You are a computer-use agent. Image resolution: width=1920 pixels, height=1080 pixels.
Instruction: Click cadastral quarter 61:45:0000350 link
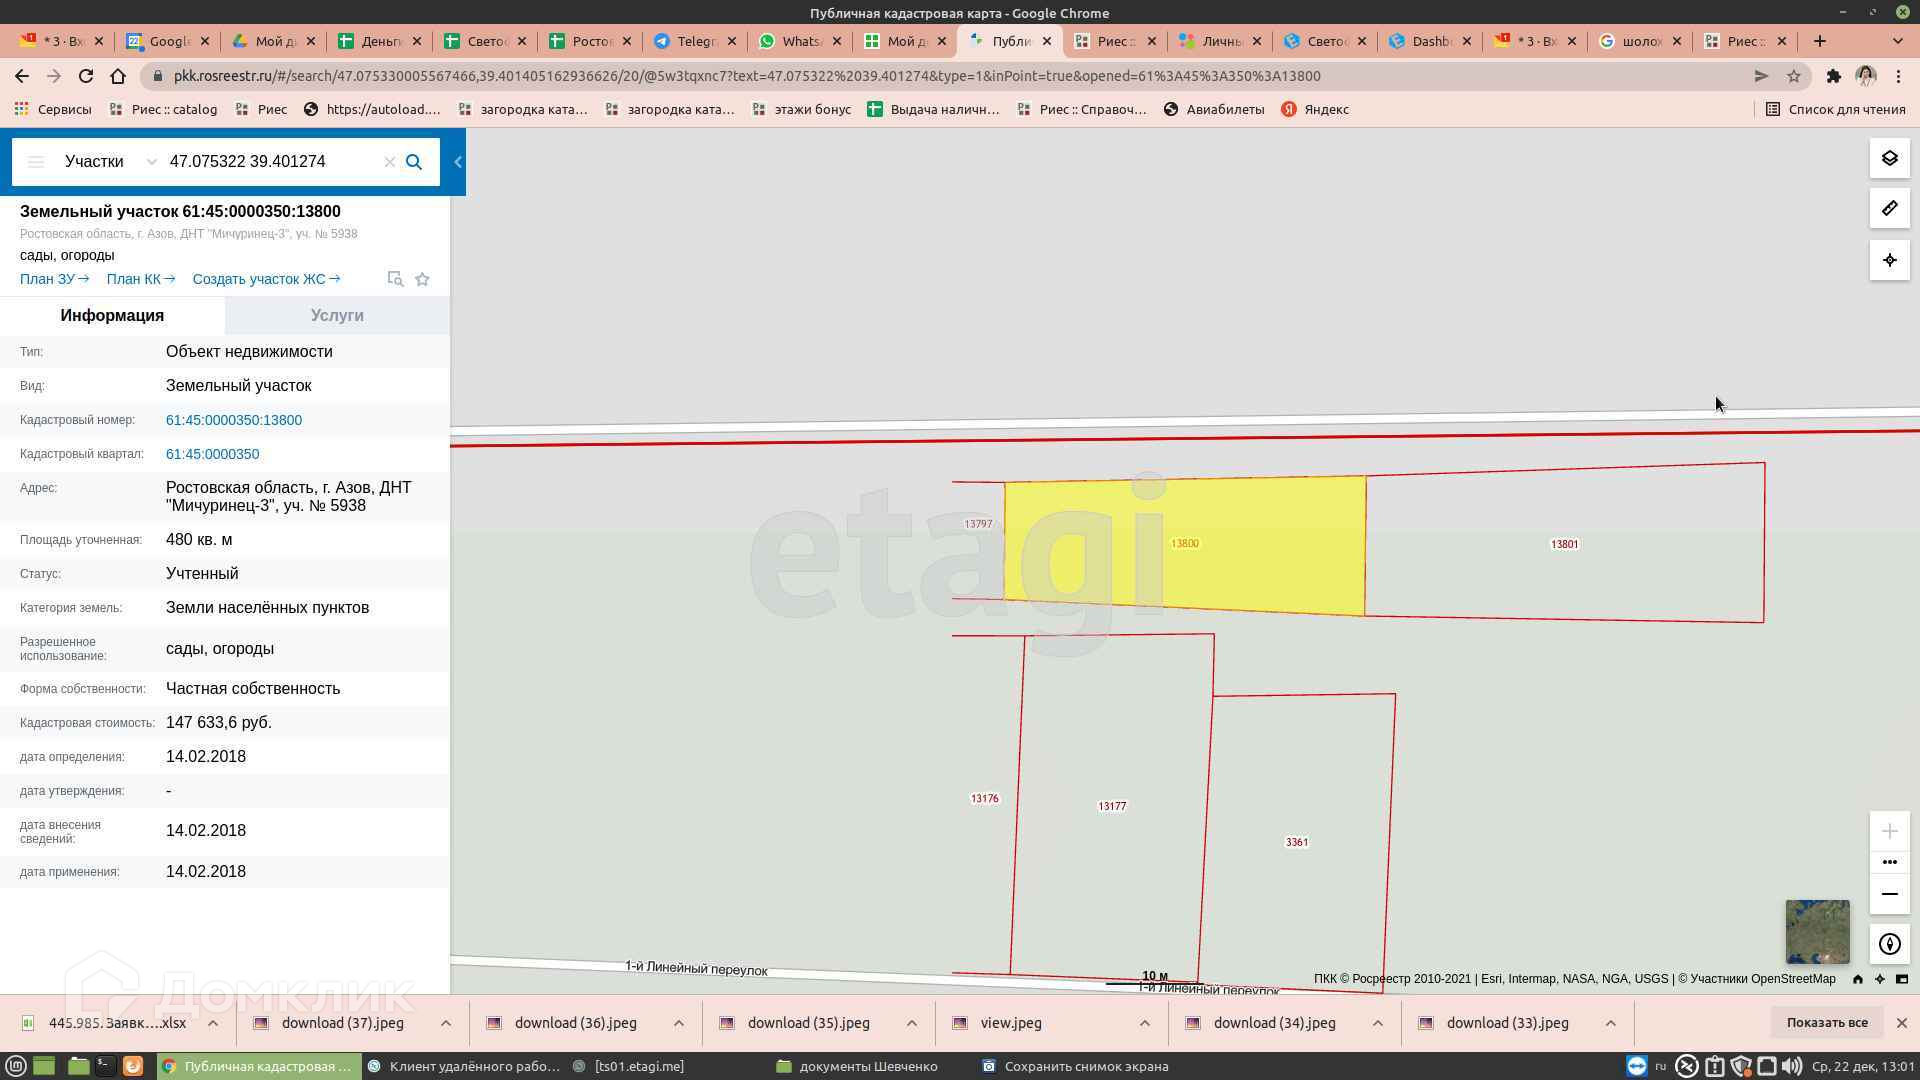tap(212, 454)
